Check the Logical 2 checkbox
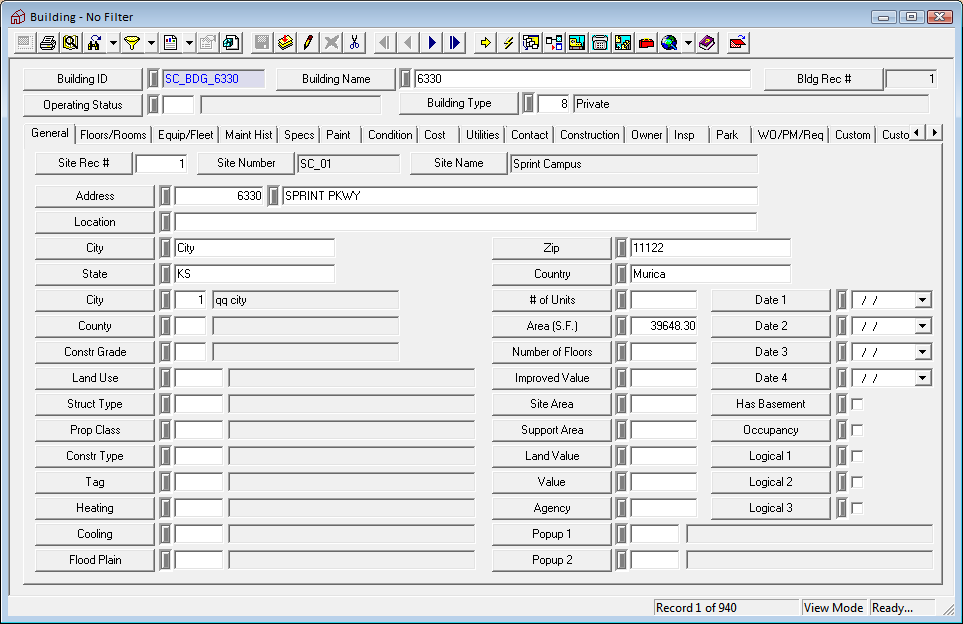Screen dimensions: 963x624 tap(857, 482)
